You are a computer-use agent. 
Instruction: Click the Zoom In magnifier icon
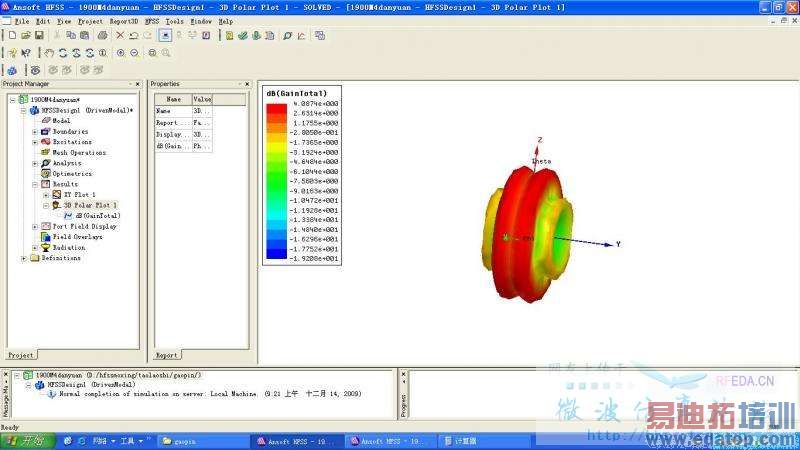pyautogui.click(x=120, y=53)
